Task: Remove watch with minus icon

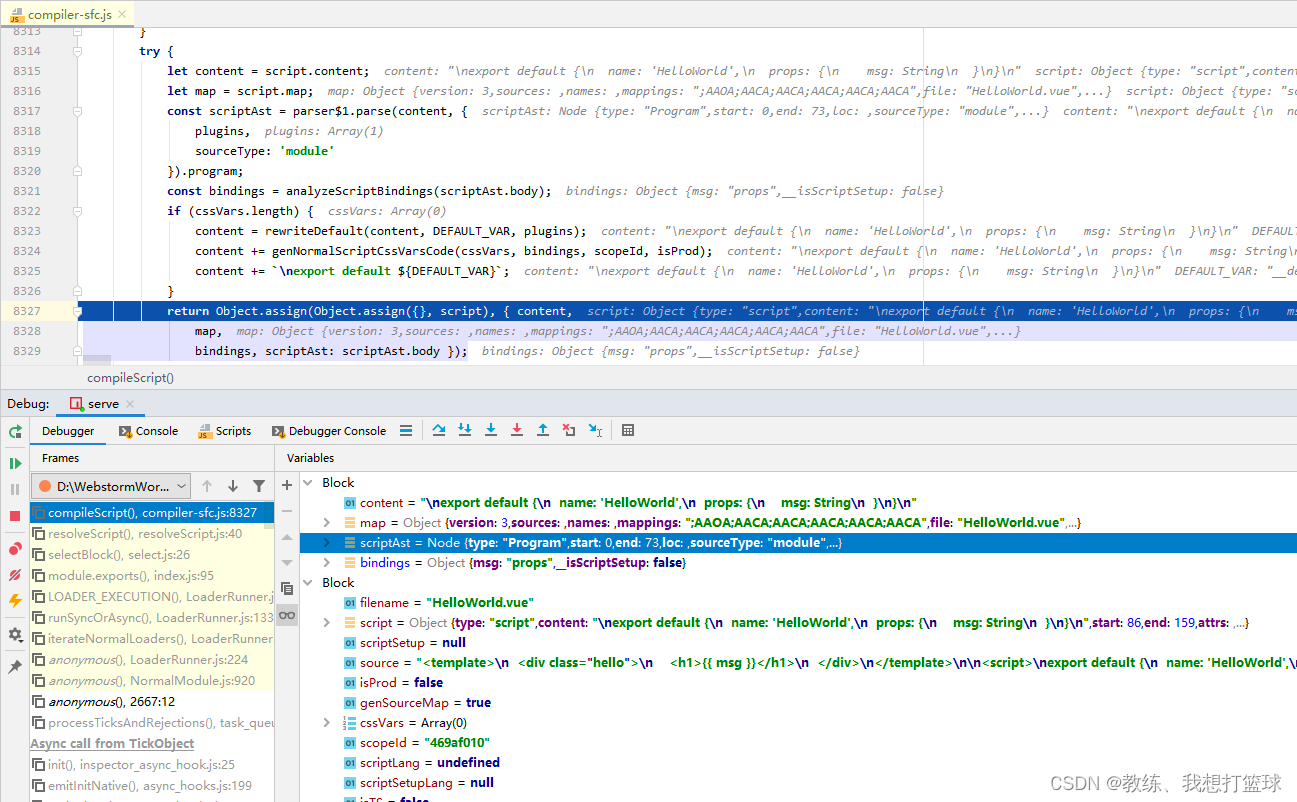Action: coord(287,511)
